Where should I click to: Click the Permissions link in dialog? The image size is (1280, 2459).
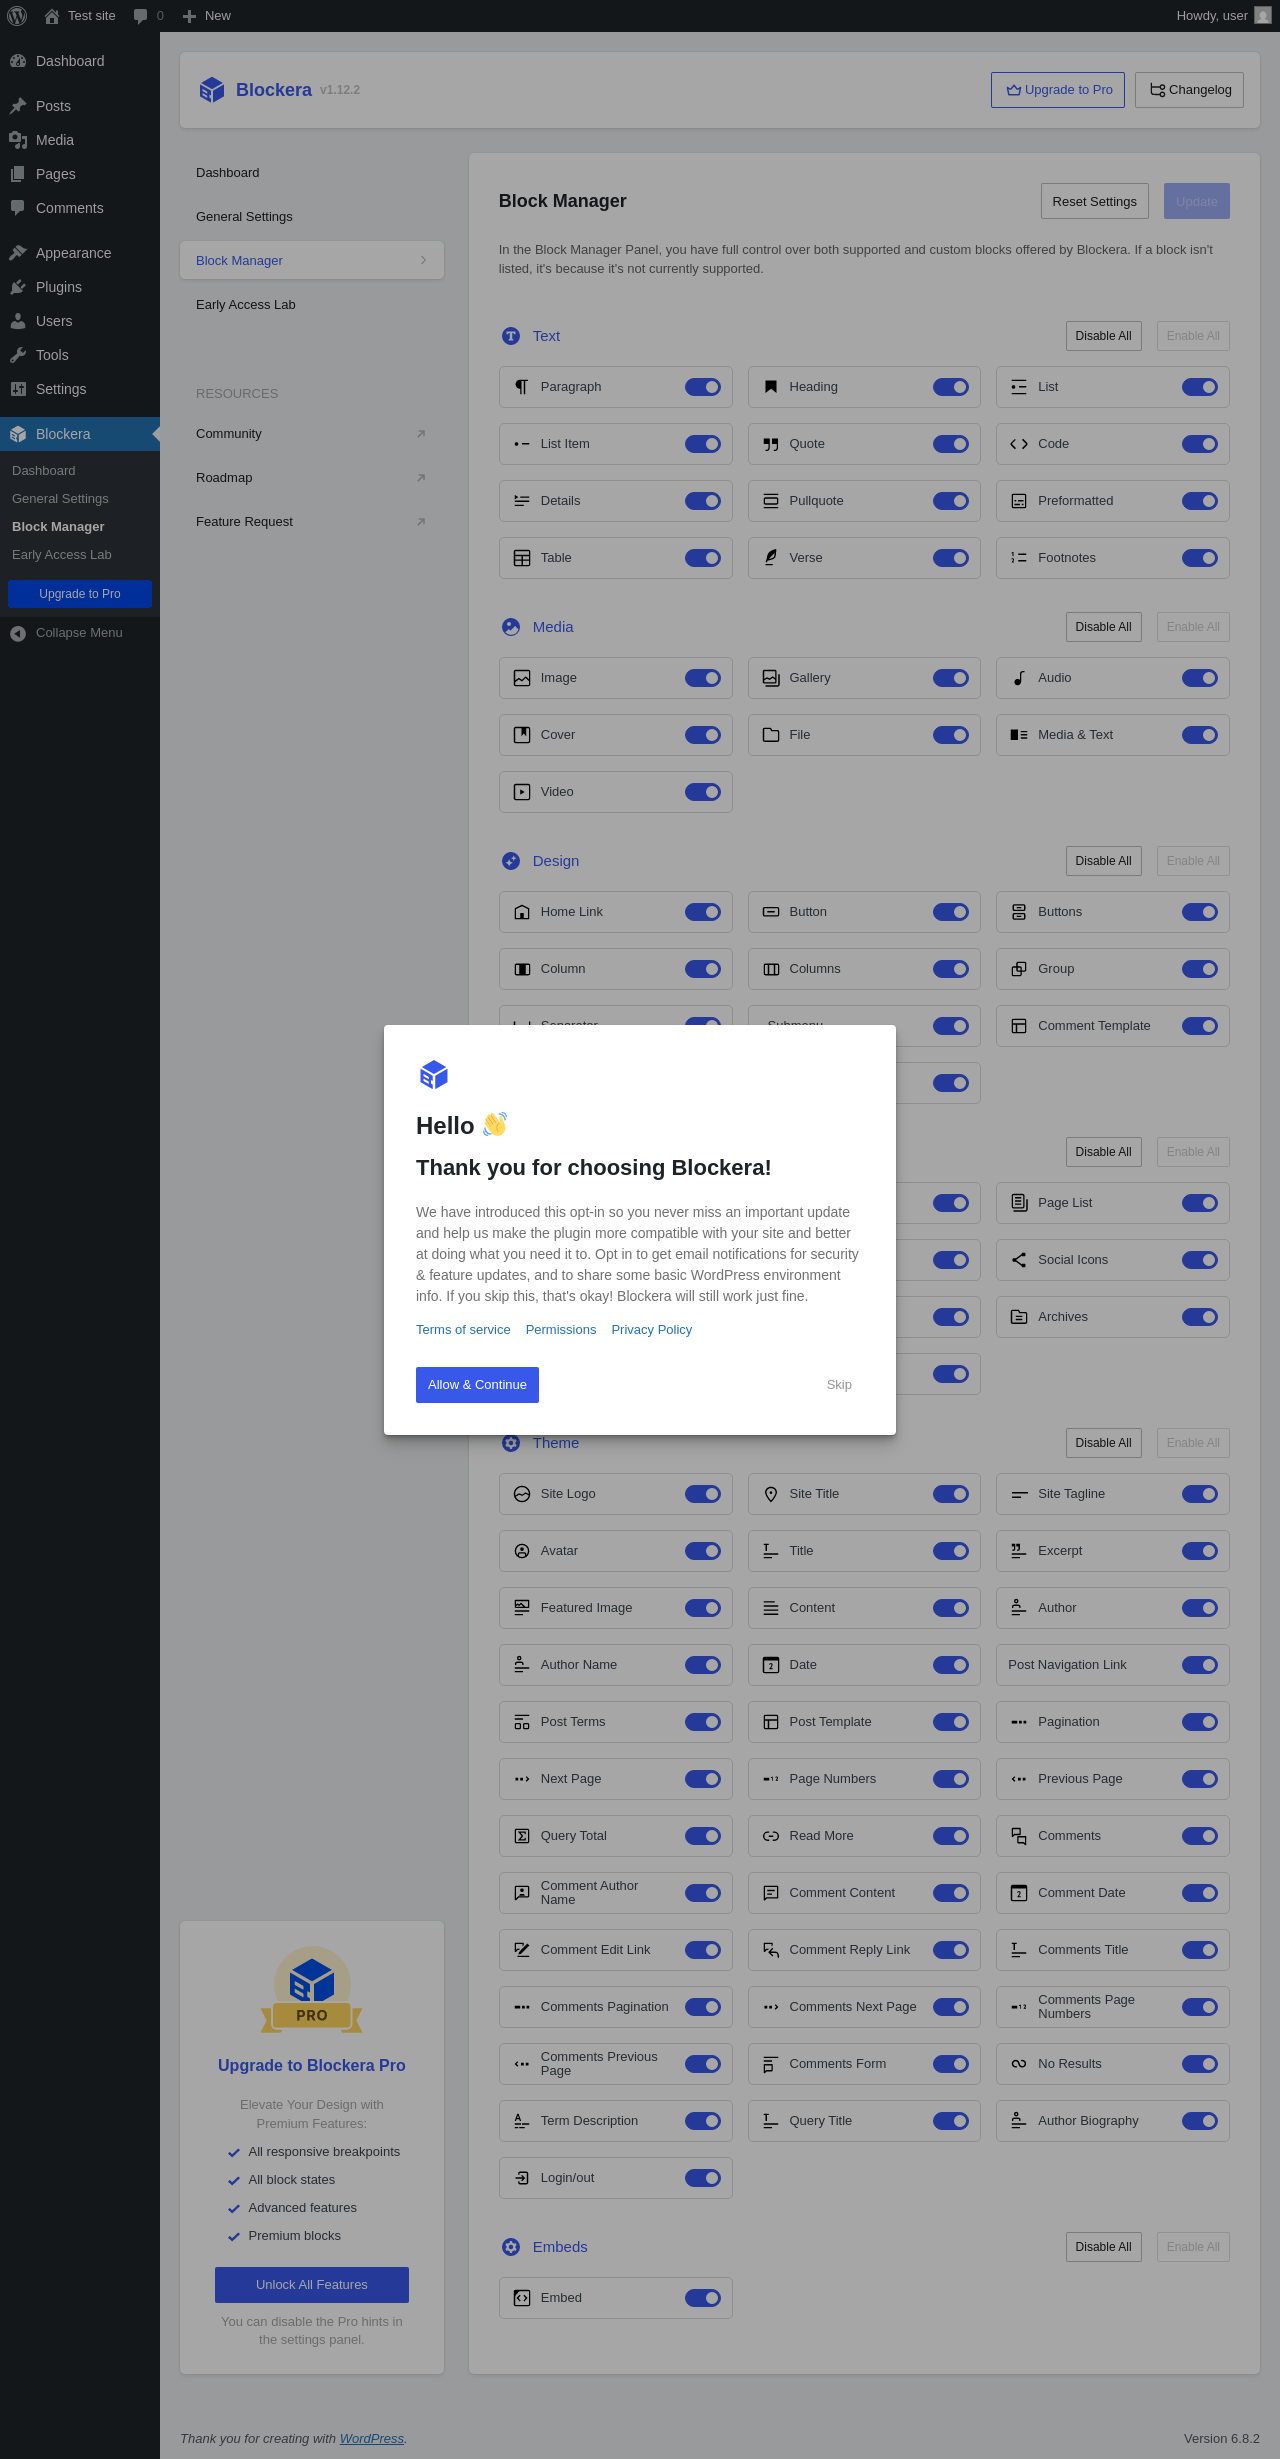[561, 1330]
